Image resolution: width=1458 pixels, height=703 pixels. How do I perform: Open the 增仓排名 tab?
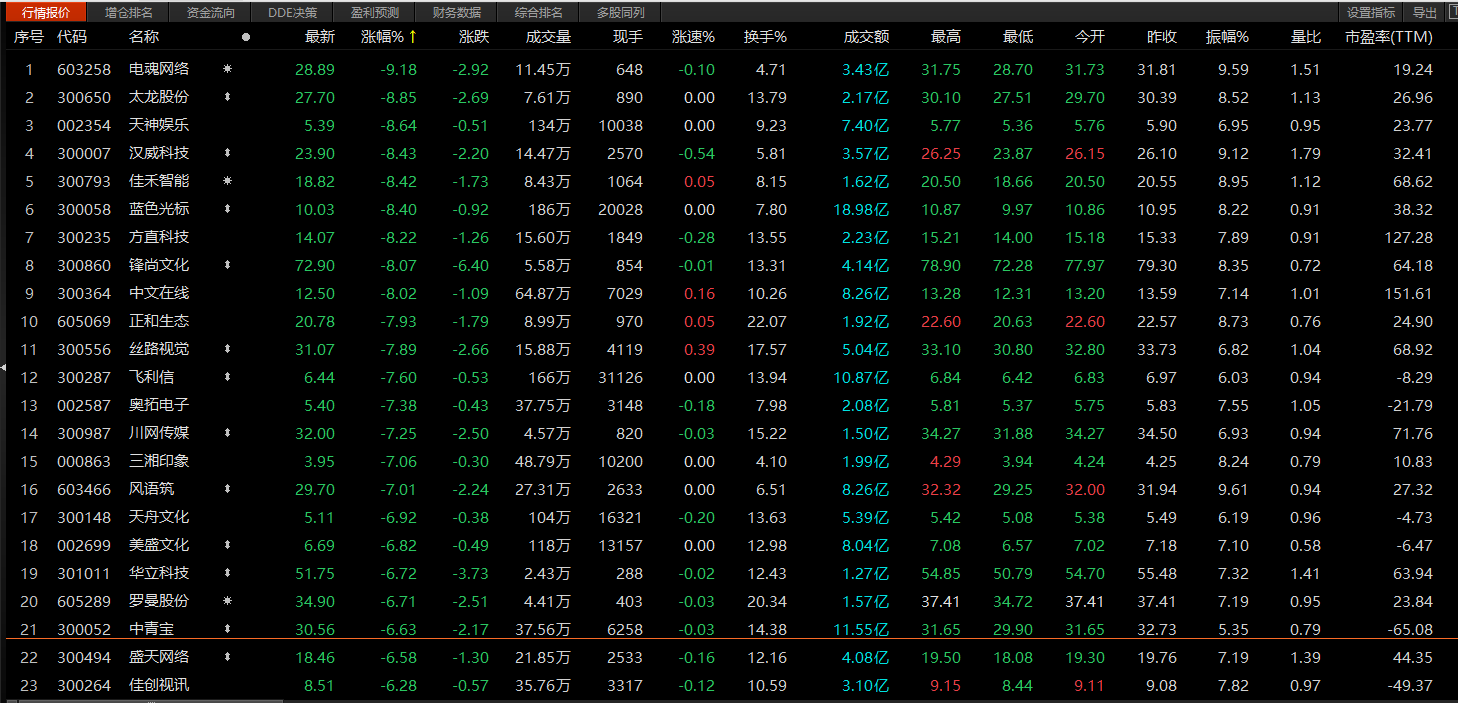[x=129, y=13]
